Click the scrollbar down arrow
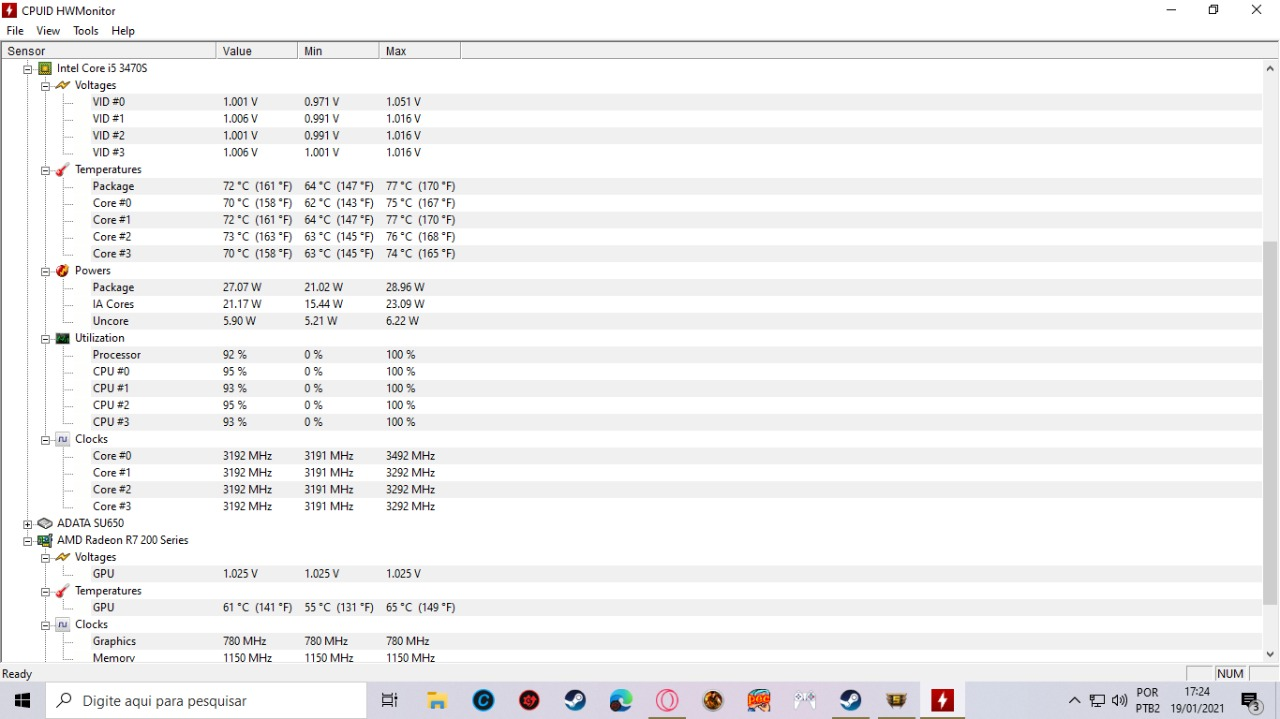Image resolution: width=1280 pixels, height=719 pixels. (x=1271, y=655)
